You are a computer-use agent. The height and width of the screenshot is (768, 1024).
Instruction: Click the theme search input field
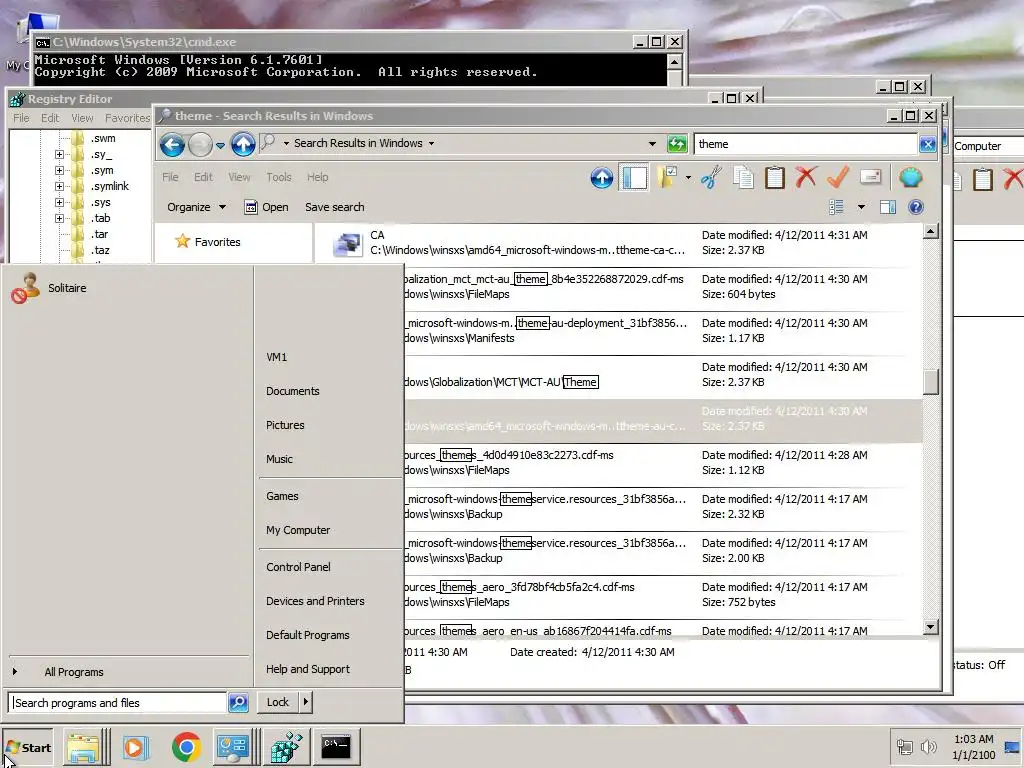pos(805,144)
